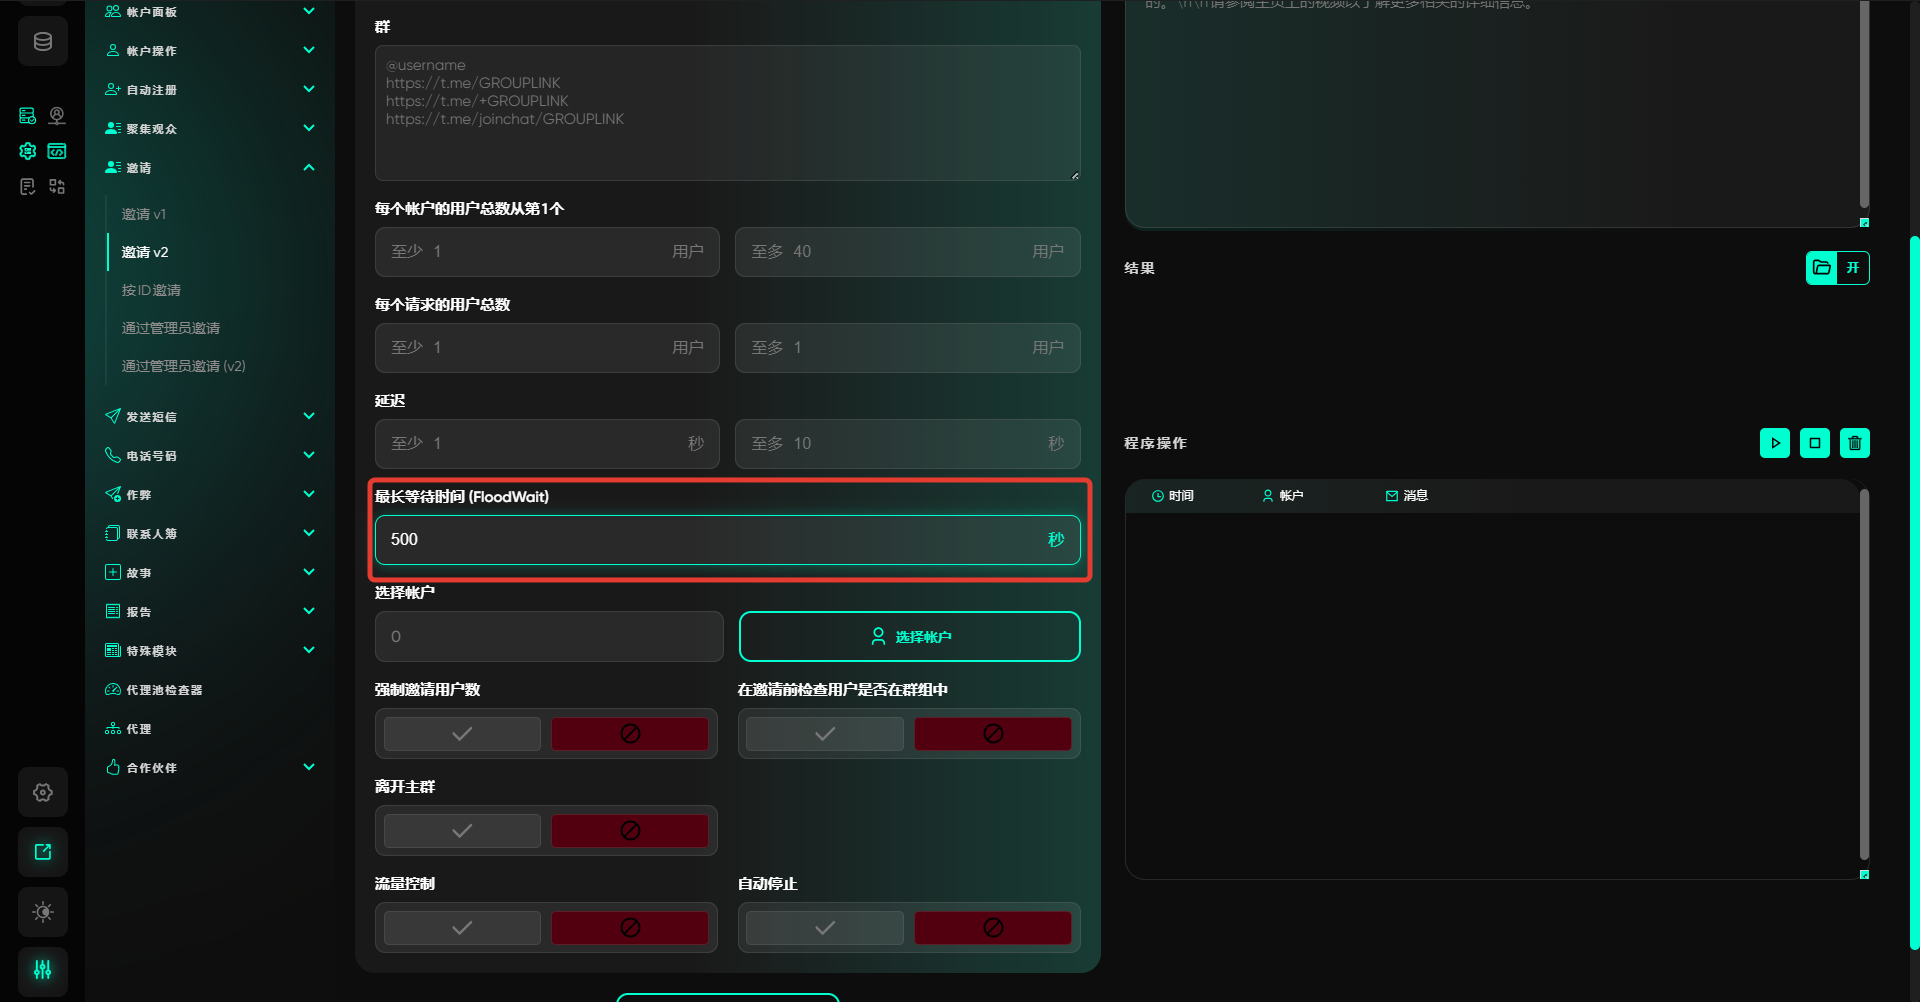Enable 自动停止 with the checkmark

[824, 928]
